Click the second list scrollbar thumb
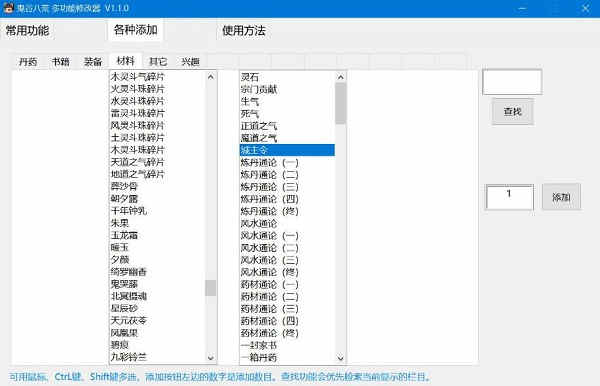The width and height of the screenshot is (600, 386). pyautogui.click(x=341, y=103)
